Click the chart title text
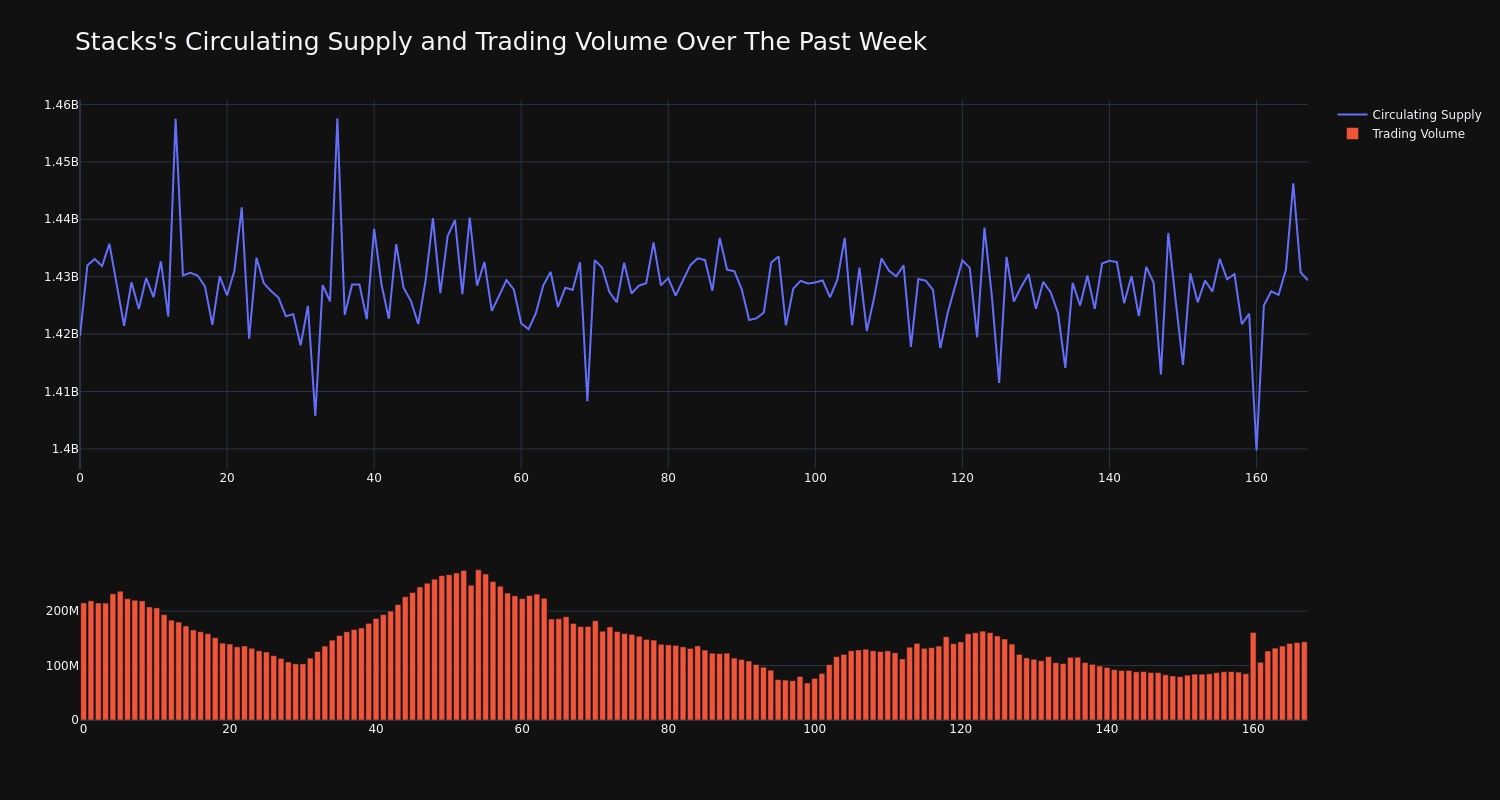This screenshot has height=800, width=1500. pos(501,42)
